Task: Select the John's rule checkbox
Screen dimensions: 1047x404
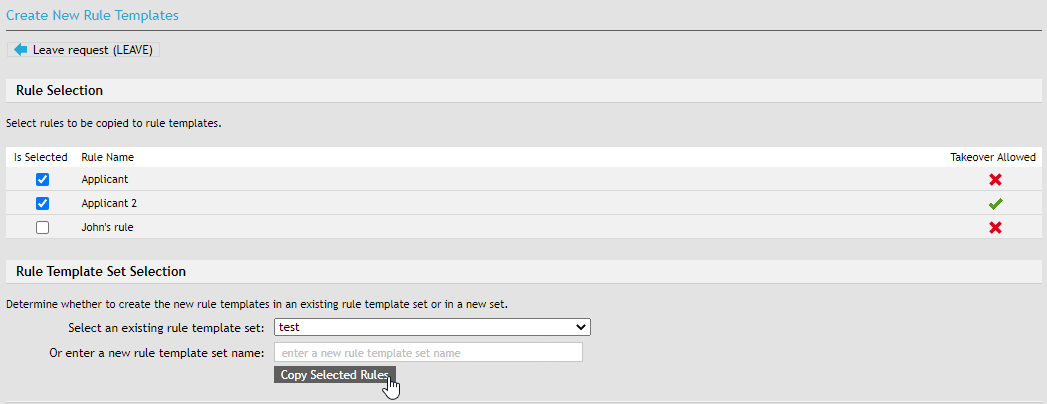Action: 42,228
